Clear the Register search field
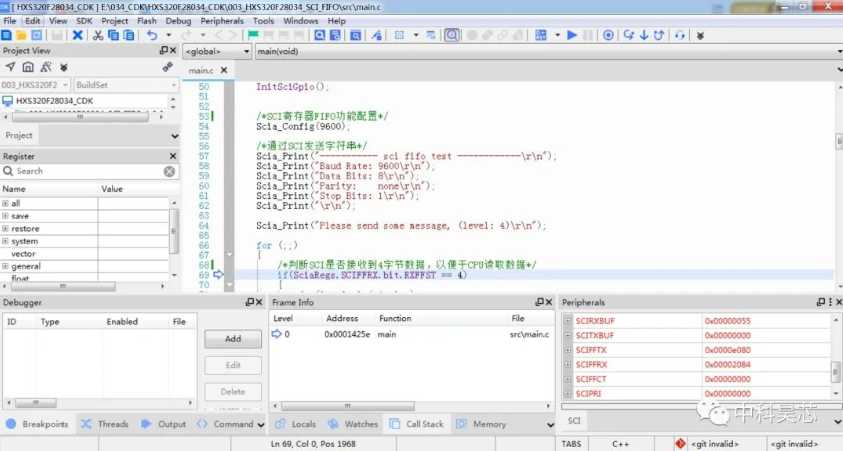The width and height of the screenshot is (843, 451). pyautogui.click(x=169, y=171)
